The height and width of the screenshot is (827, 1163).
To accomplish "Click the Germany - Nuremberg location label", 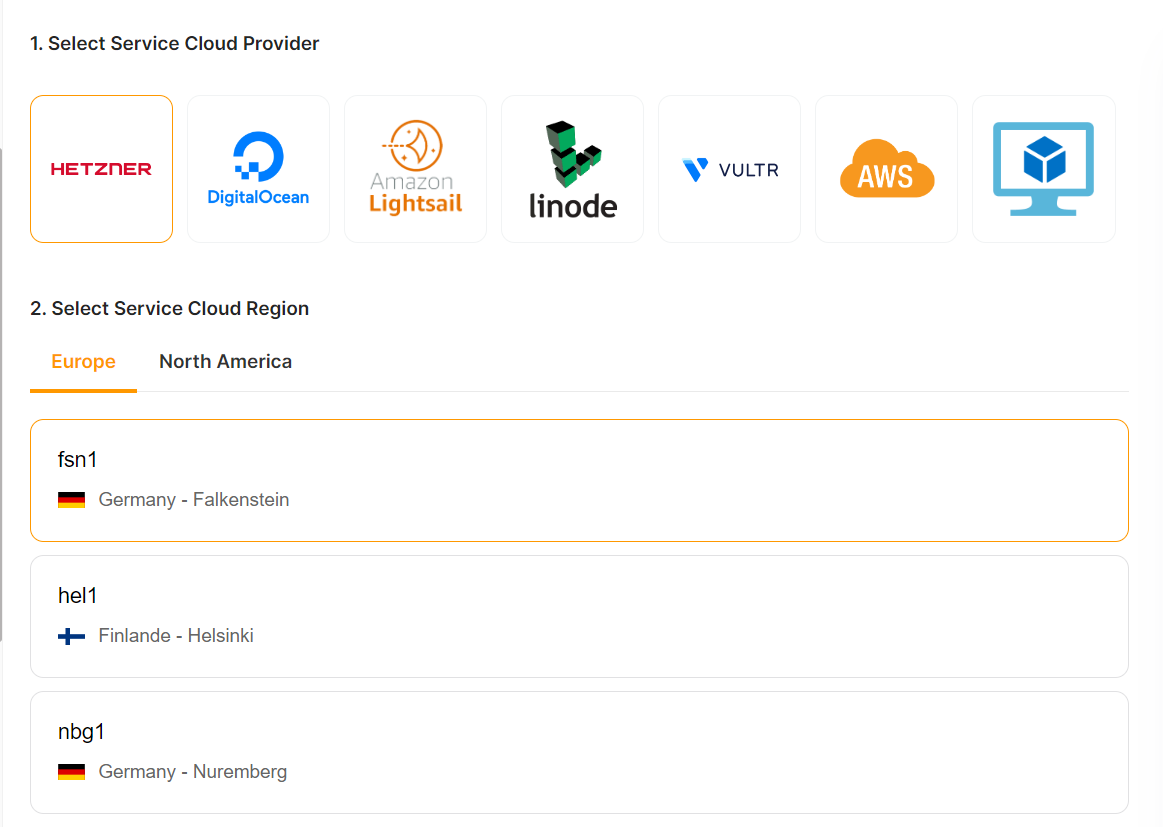I will [193, 772].
